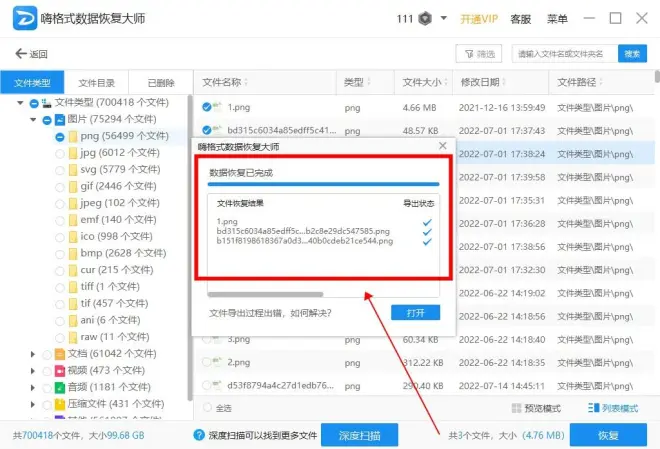
Task: Click the 1.png image file icon
Action: pyautogui.click(x=218, y=106)
